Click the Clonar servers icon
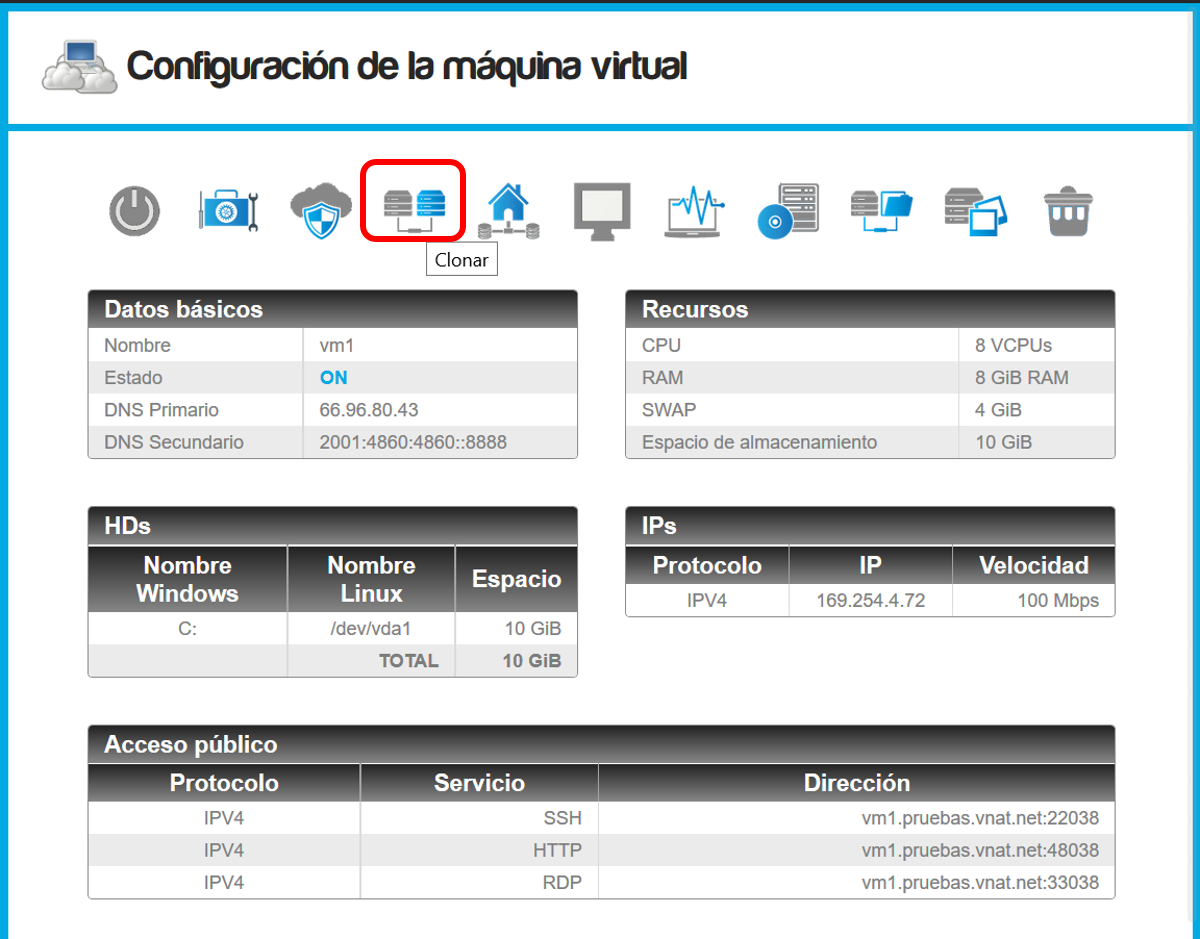Screen dimensions: 1200x939 point(413,212)
